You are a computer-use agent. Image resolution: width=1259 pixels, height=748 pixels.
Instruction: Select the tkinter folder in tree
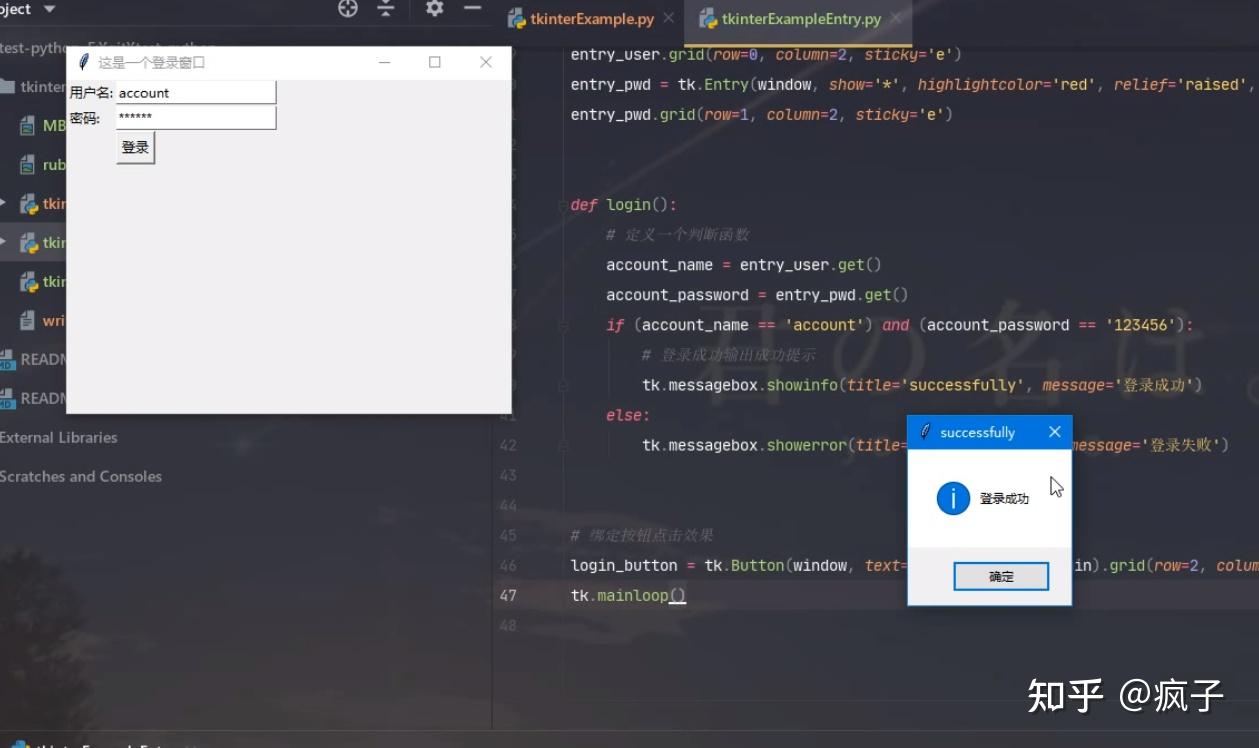coord(33,87)
